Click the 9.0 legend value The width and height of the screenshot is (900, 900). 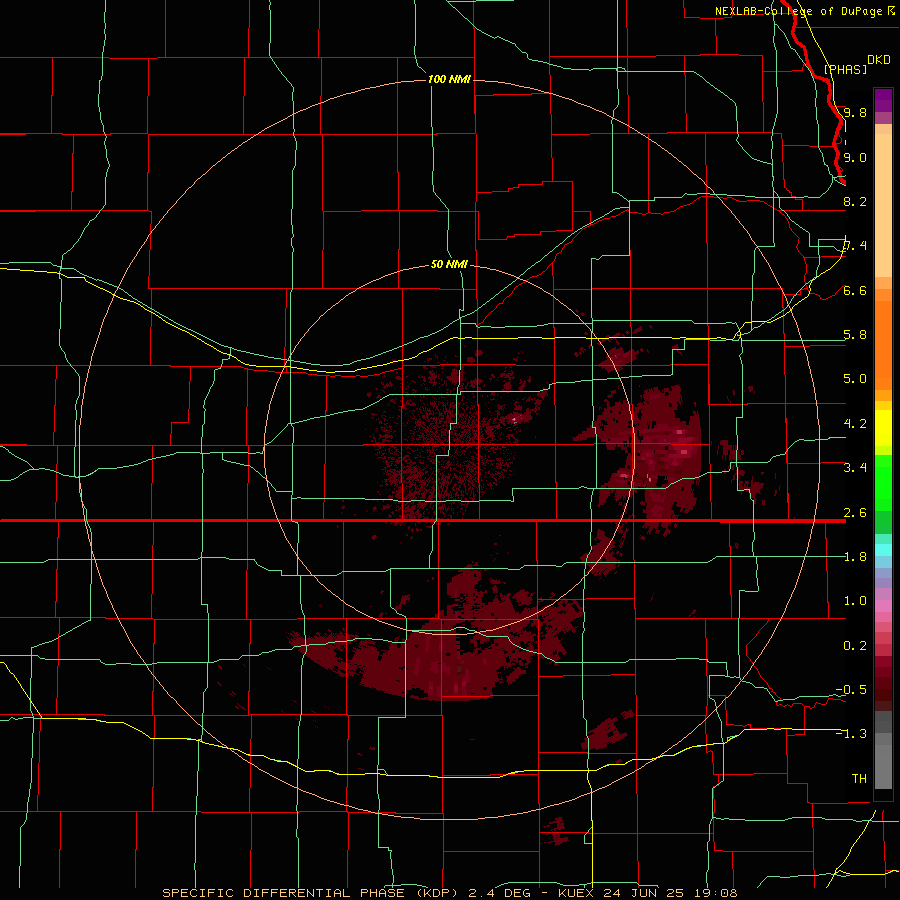(x=855, y=157)
